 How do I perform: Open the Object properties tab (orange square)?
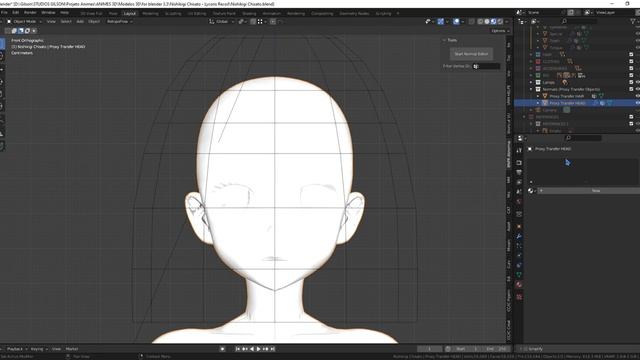point(519,226)
